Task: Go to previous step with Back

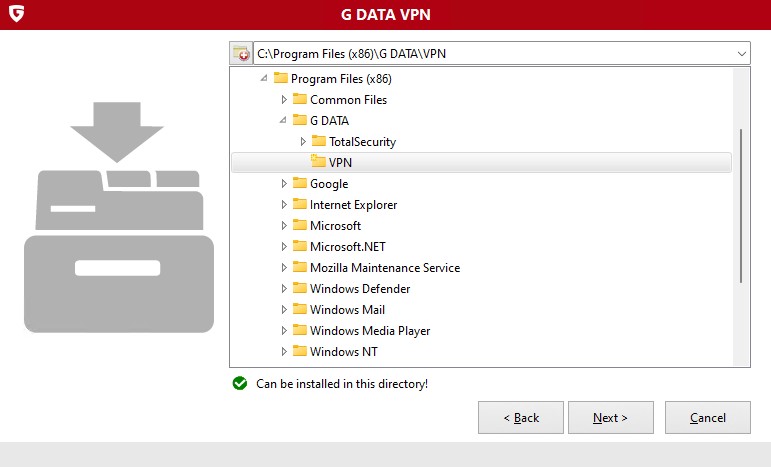Action: (x=521, y=417)
